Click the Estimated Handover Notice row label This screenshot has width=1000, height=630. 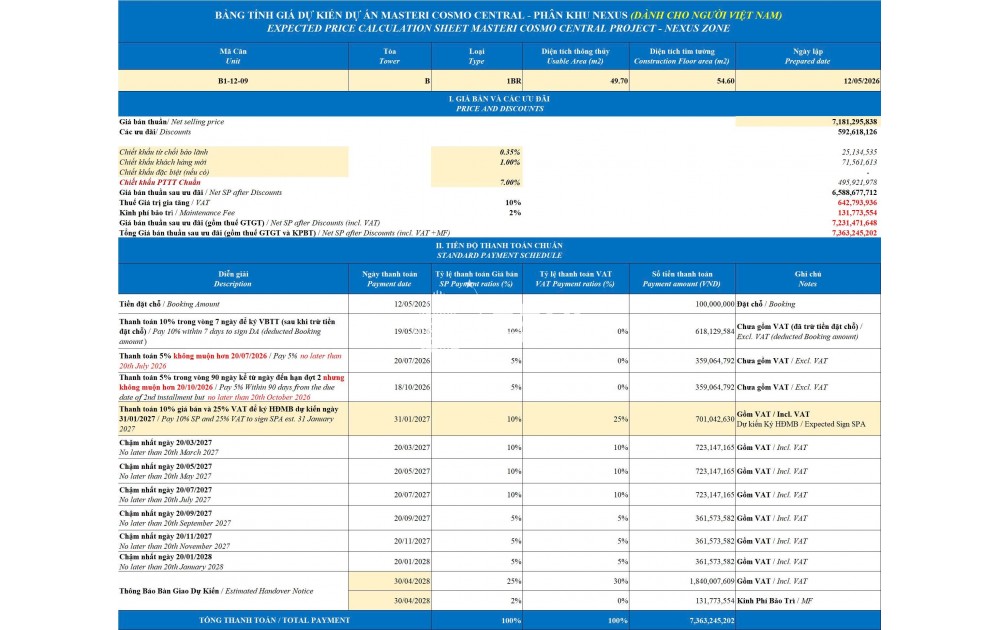[x=216, y=591]
